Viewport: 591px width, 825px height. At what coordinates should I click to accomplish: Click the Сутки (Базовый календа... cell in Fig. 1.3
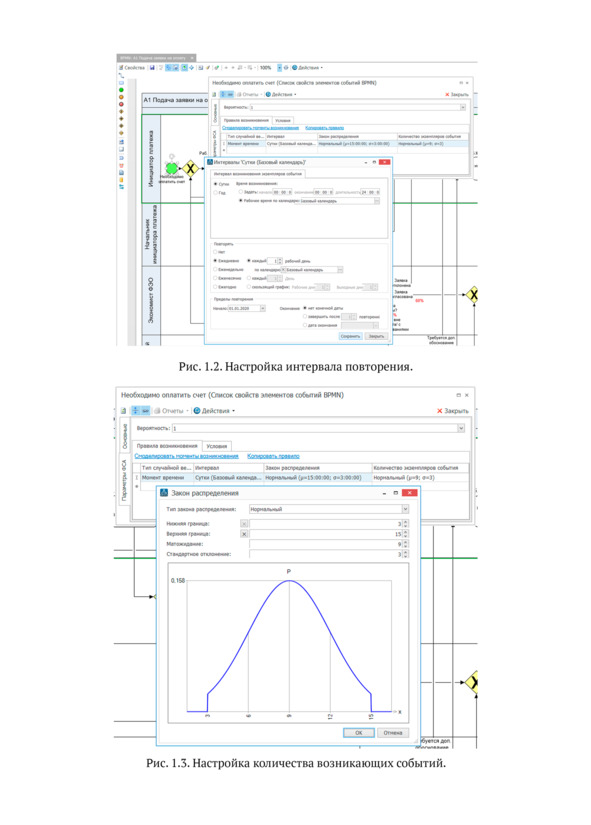[228, 478]
